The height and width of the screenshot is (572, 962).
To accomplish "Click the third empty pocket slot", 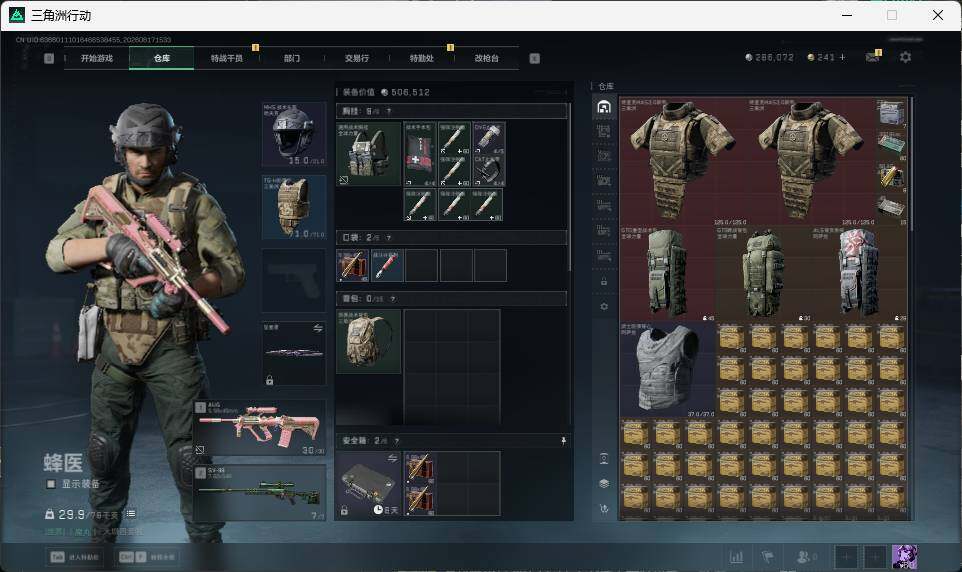I will [x=421, y=265].
